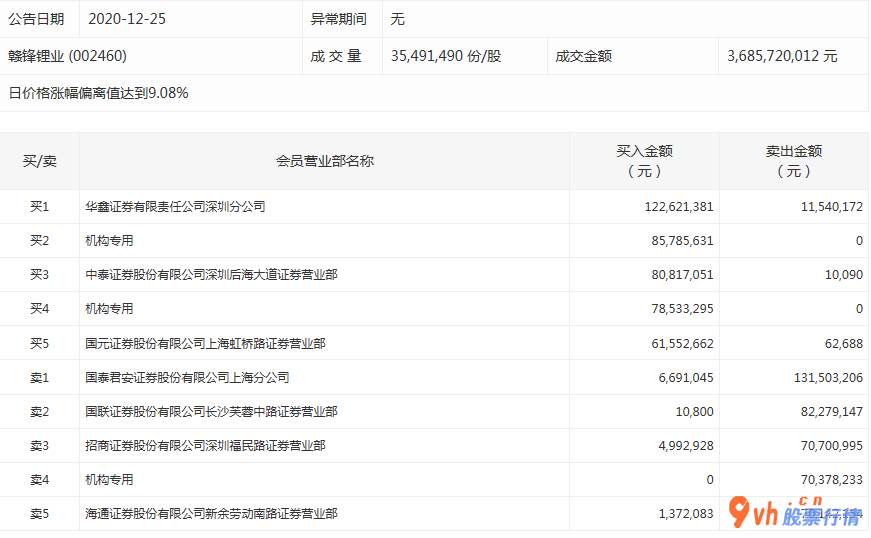The image size is (871, 538).
Task: Select sell amount 70,700,995
Action: (x=832, y=445)
